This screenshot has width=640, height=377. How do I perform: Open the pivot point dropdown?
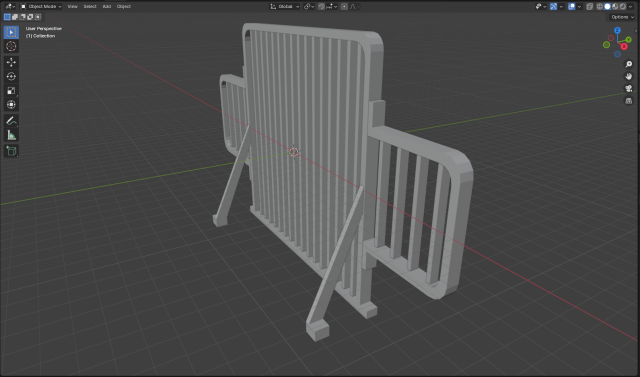coord(310,7)
